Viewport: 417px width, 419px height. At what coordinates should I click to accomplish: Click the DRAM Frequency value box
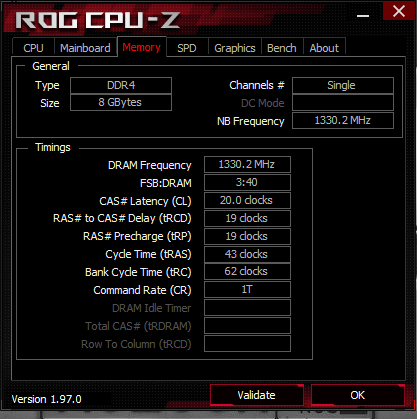point(247,164)
